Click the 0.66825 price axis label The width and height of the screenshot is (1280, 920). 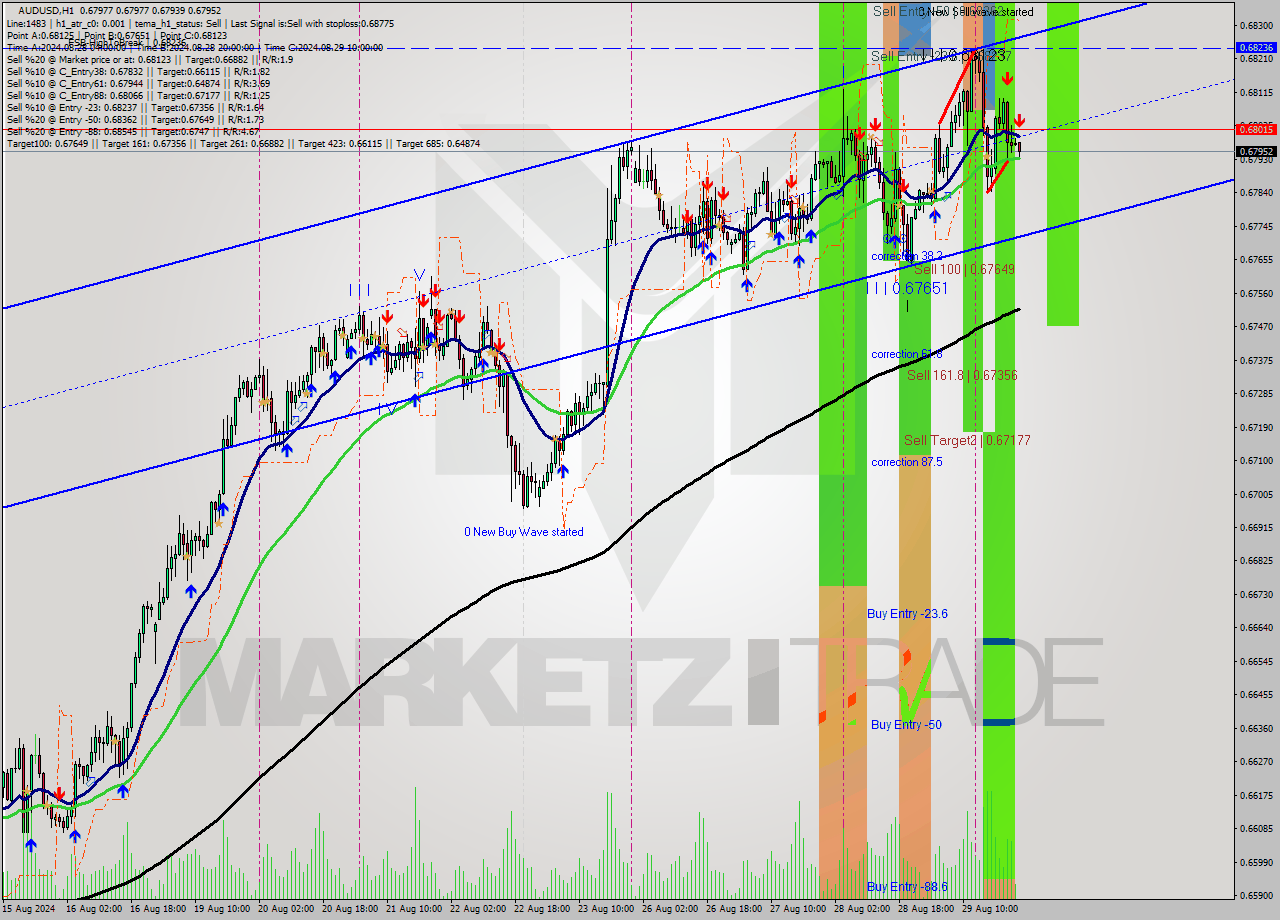(1256, 561)
